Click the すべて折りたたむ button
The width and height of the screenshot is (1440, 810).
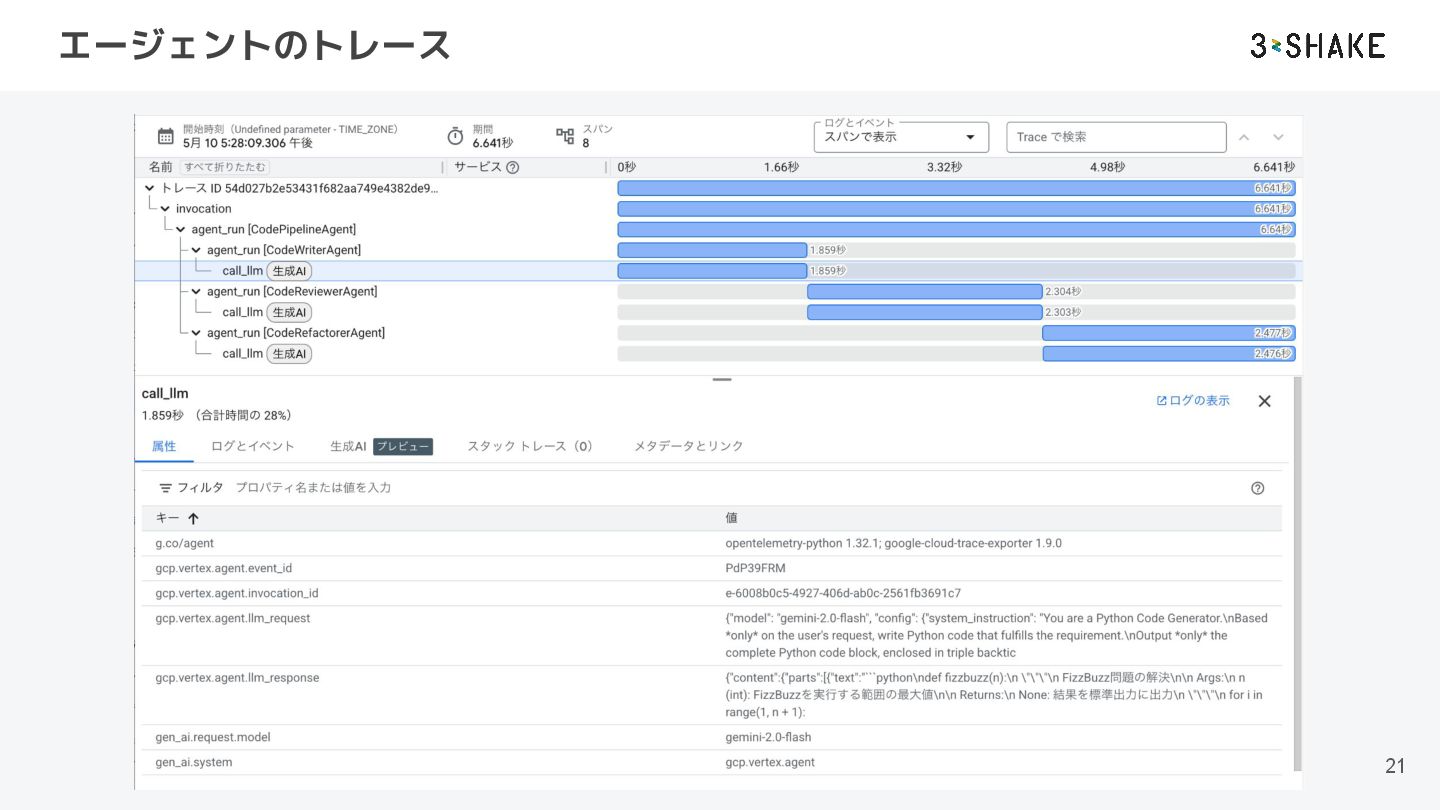click(225, 167)
